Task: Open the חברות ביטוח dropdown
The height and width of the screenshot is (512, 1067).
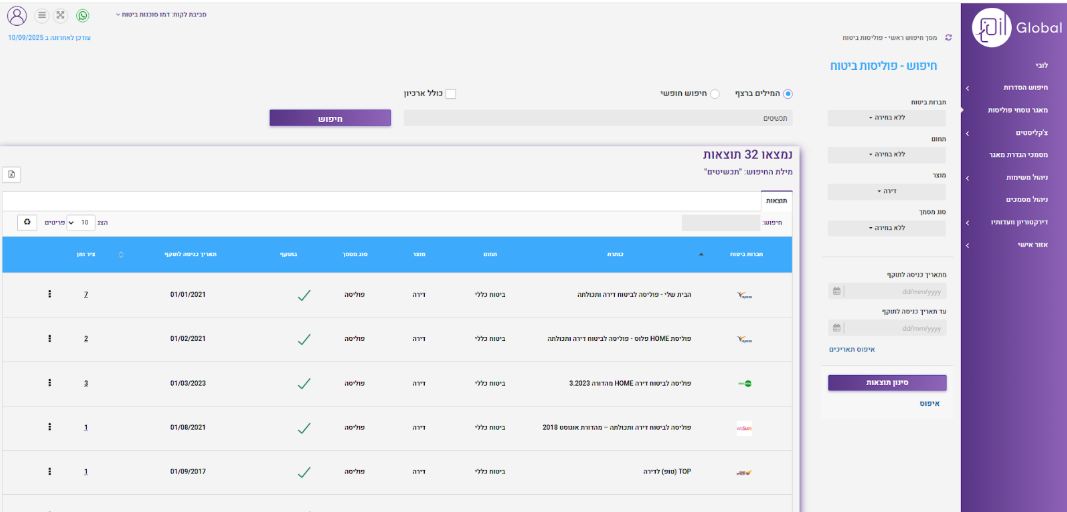Action: 887,118
